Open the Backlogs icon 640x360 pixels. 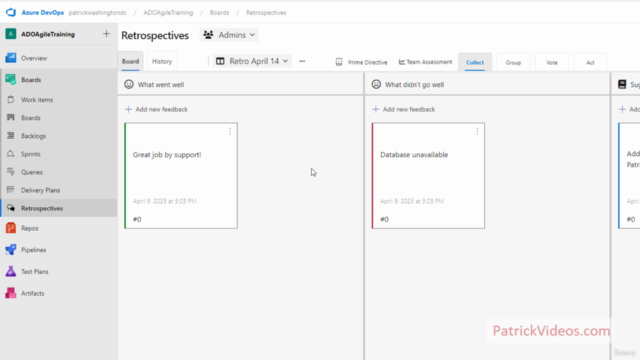point(11,136)
